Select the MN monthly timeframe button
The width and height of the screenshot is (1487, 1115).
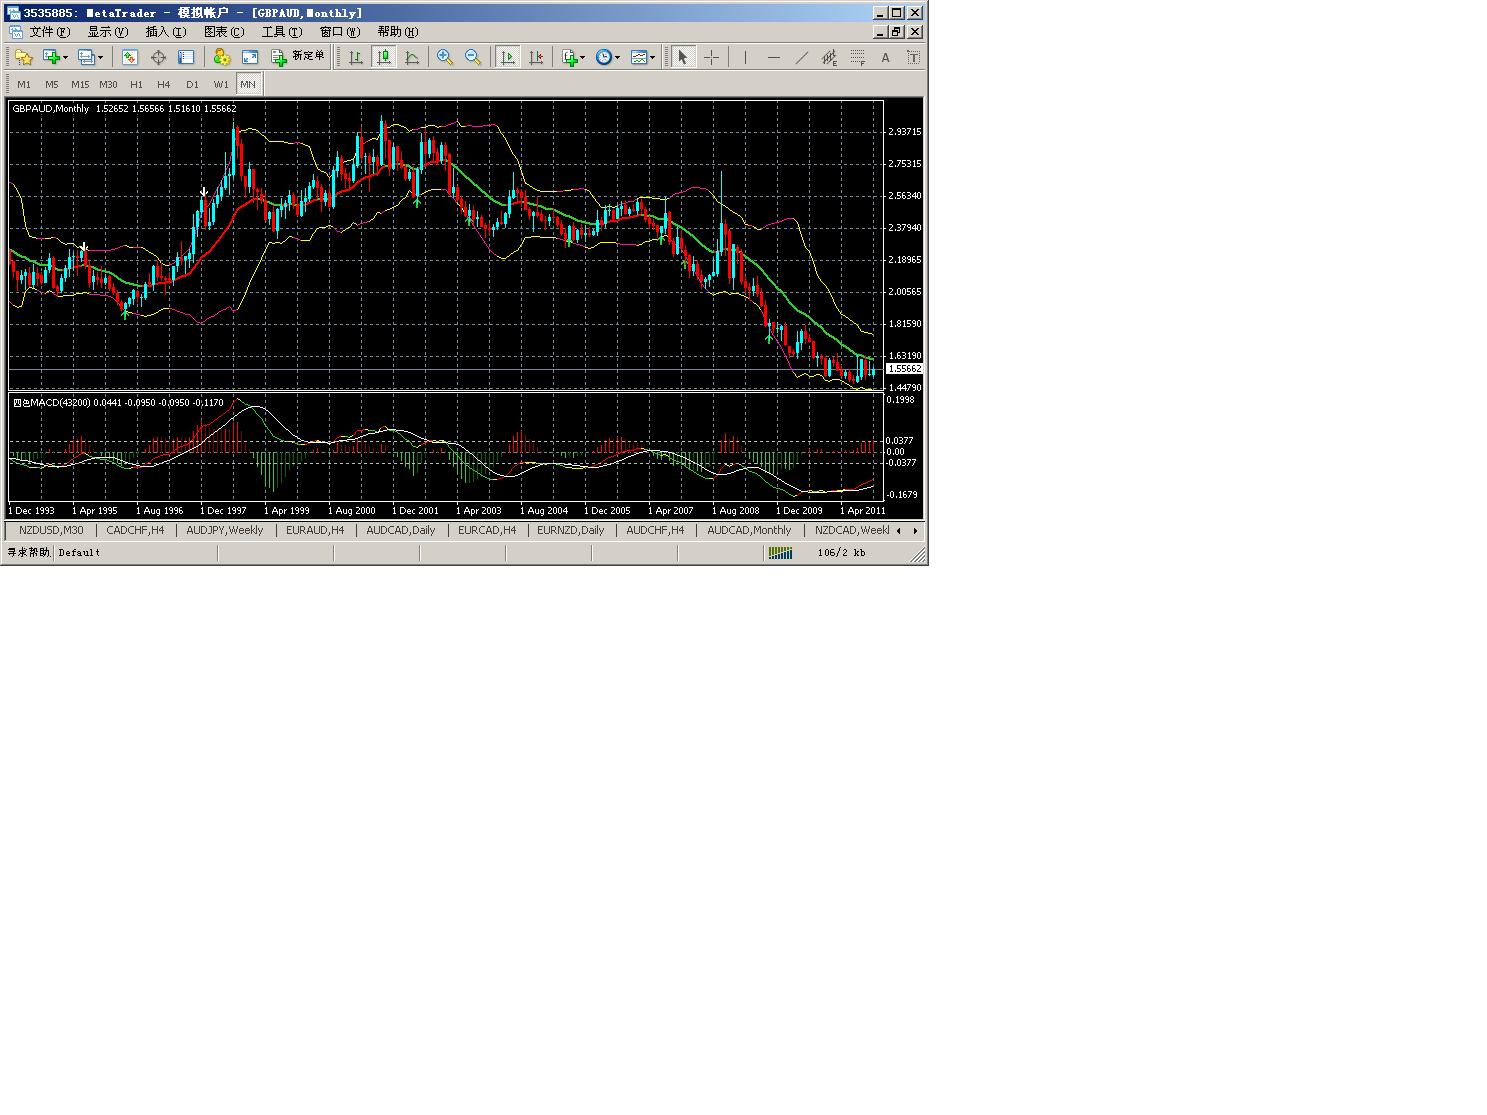[248, 85]
